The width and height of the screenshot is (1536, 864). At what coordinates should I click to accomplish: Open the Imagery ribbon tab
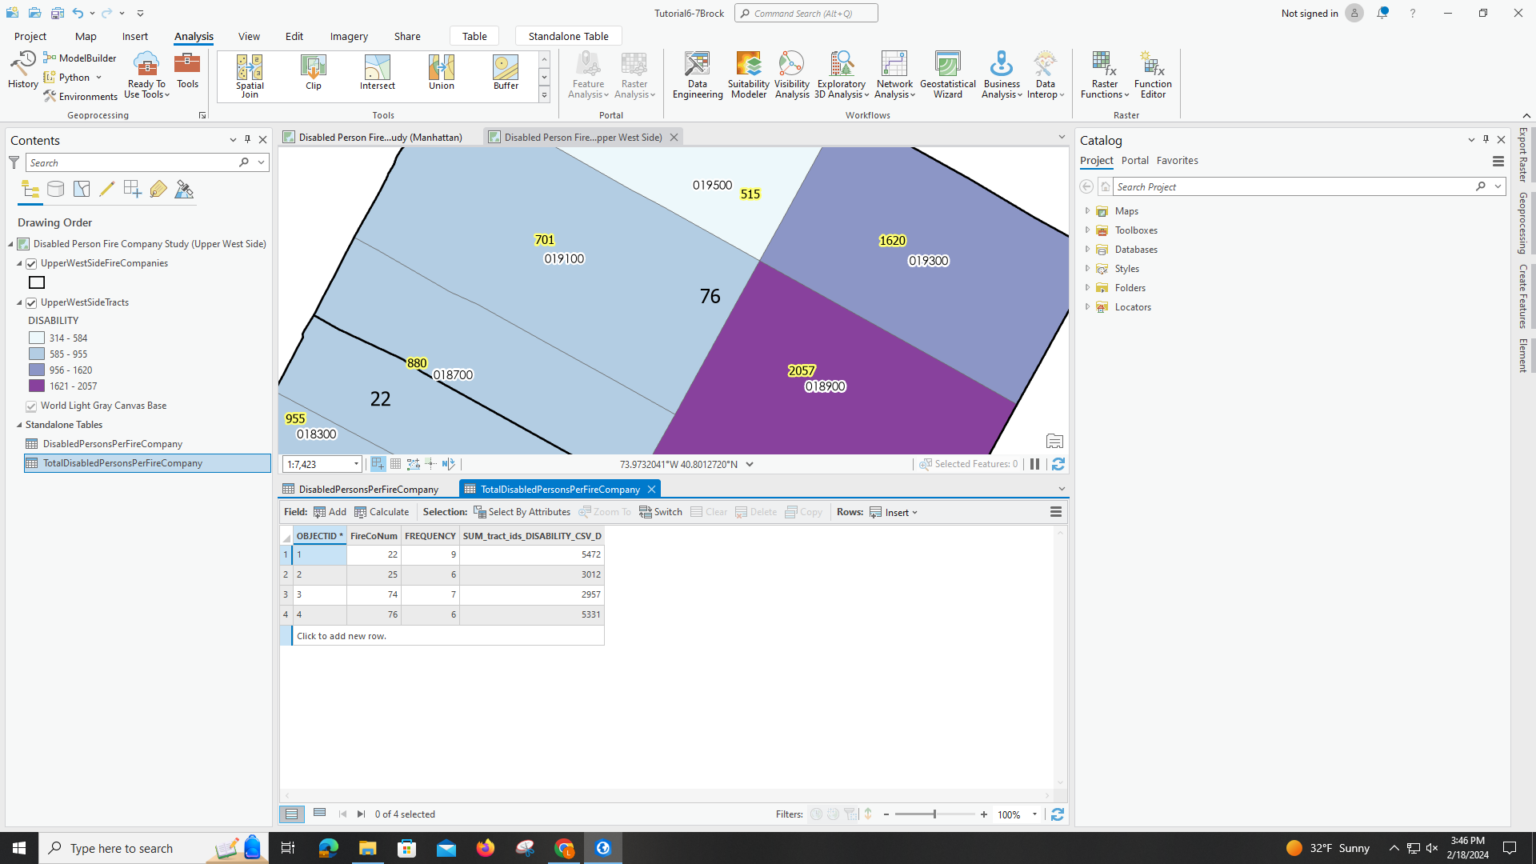(x=348, y=35)
